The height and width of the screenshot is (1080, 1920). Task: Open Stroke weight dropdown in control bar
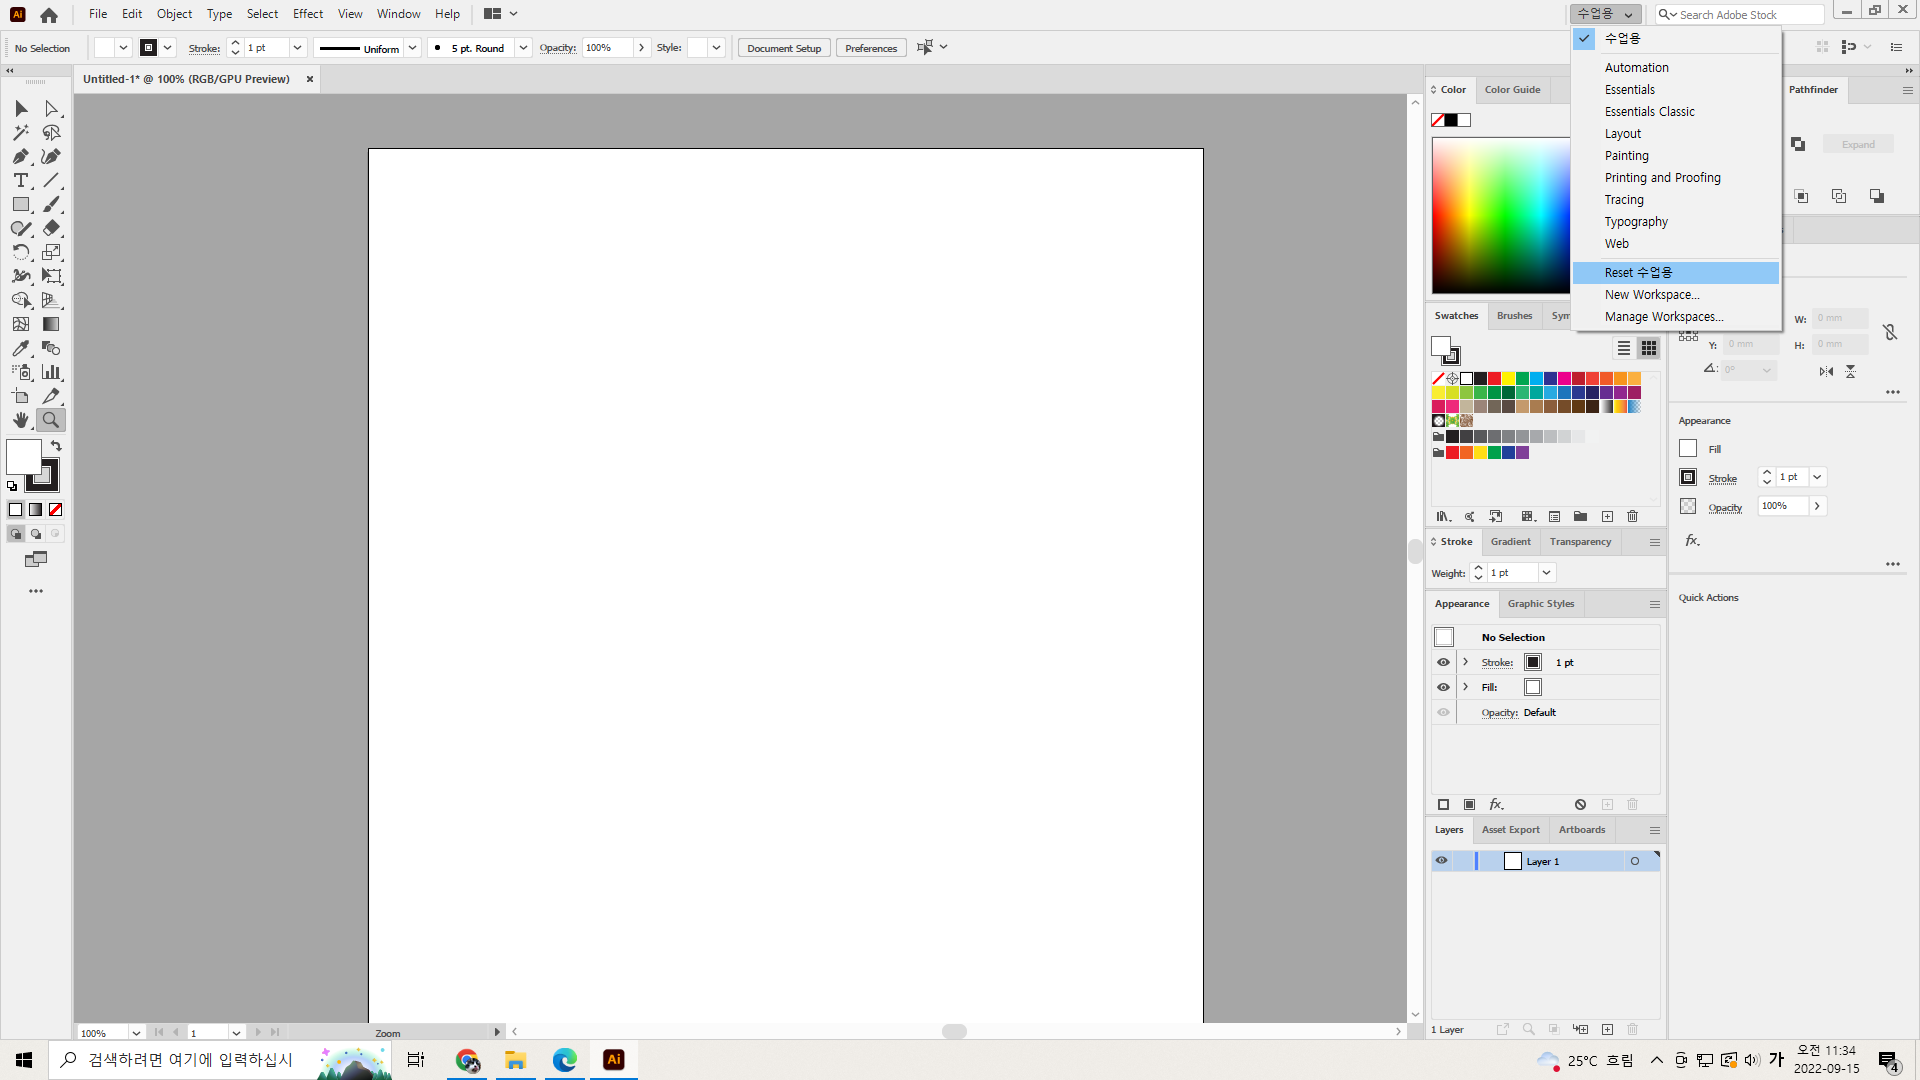tap(297, 48)
